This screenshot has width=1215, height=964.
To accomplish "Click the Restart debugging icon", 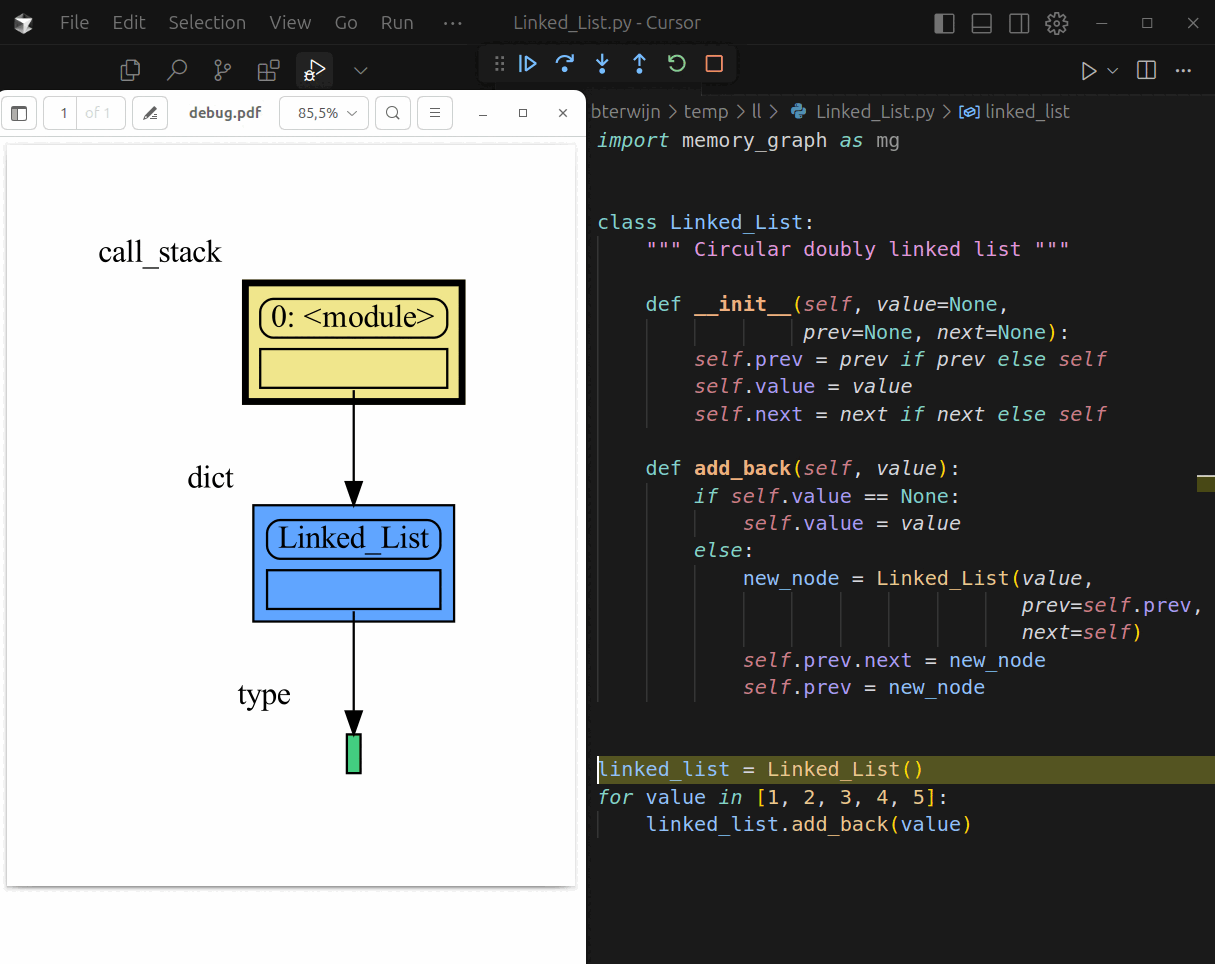I will (x=676, y=63).
